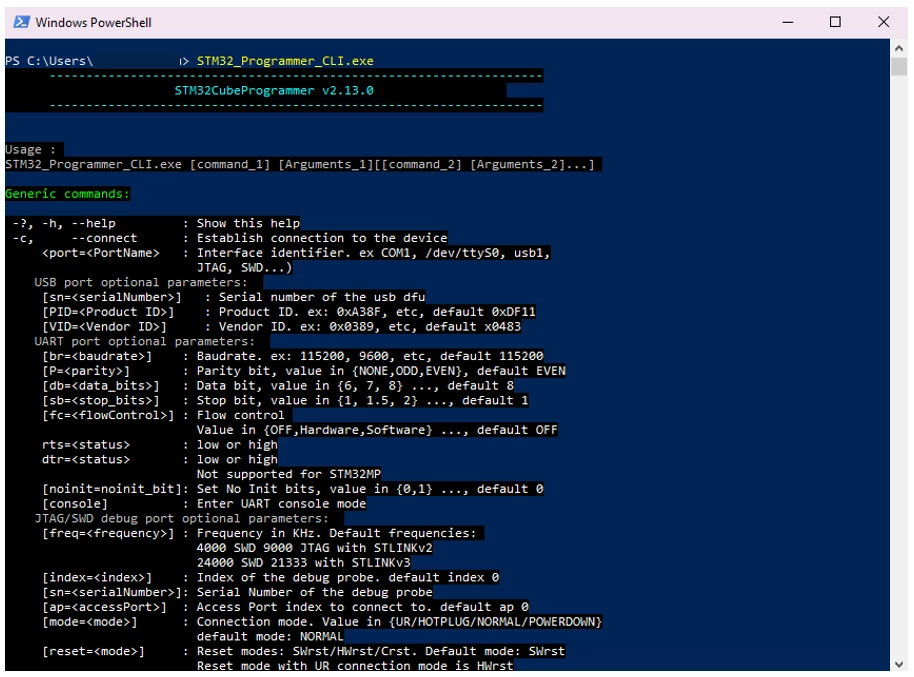Click the '[index=<index>]' parameter
The height and width of the screenshot is (677, 914).
tap(97, 577)
